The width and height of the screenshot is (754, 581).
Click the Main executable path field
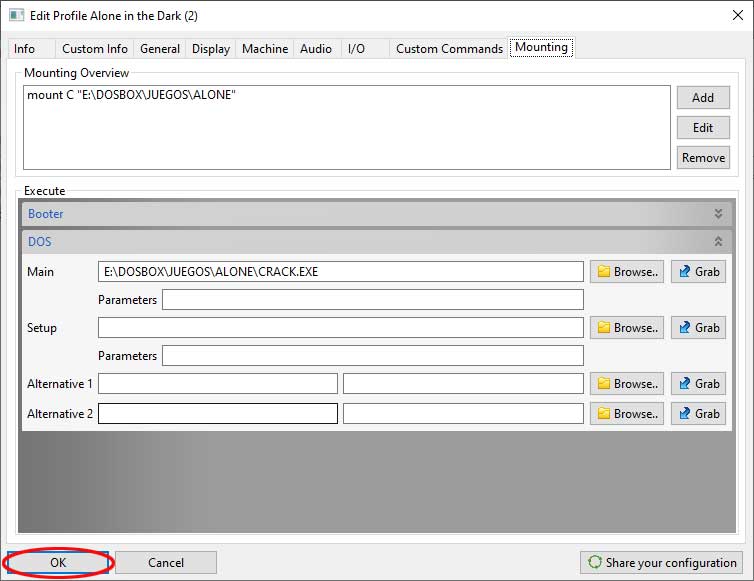click(x=341, y=272)
